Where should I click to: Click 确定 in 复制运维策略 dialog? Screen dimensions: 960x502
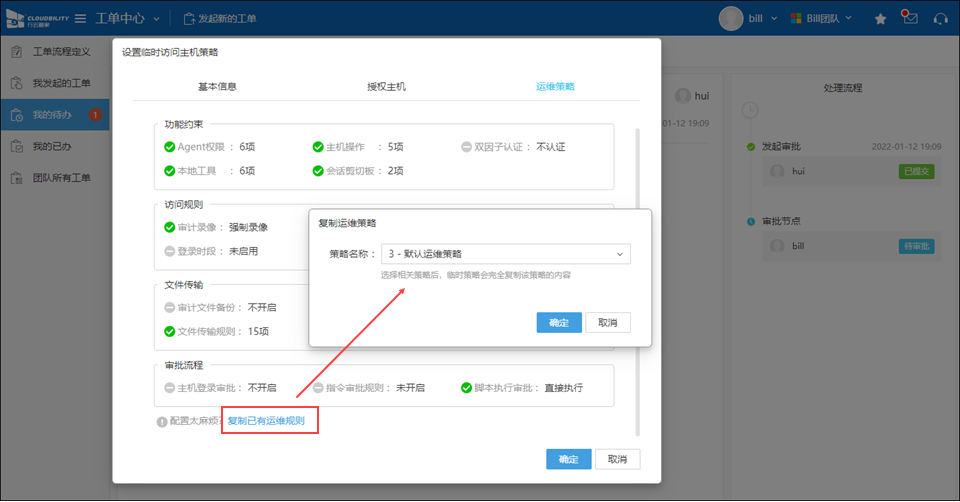(x=559, y=323)
